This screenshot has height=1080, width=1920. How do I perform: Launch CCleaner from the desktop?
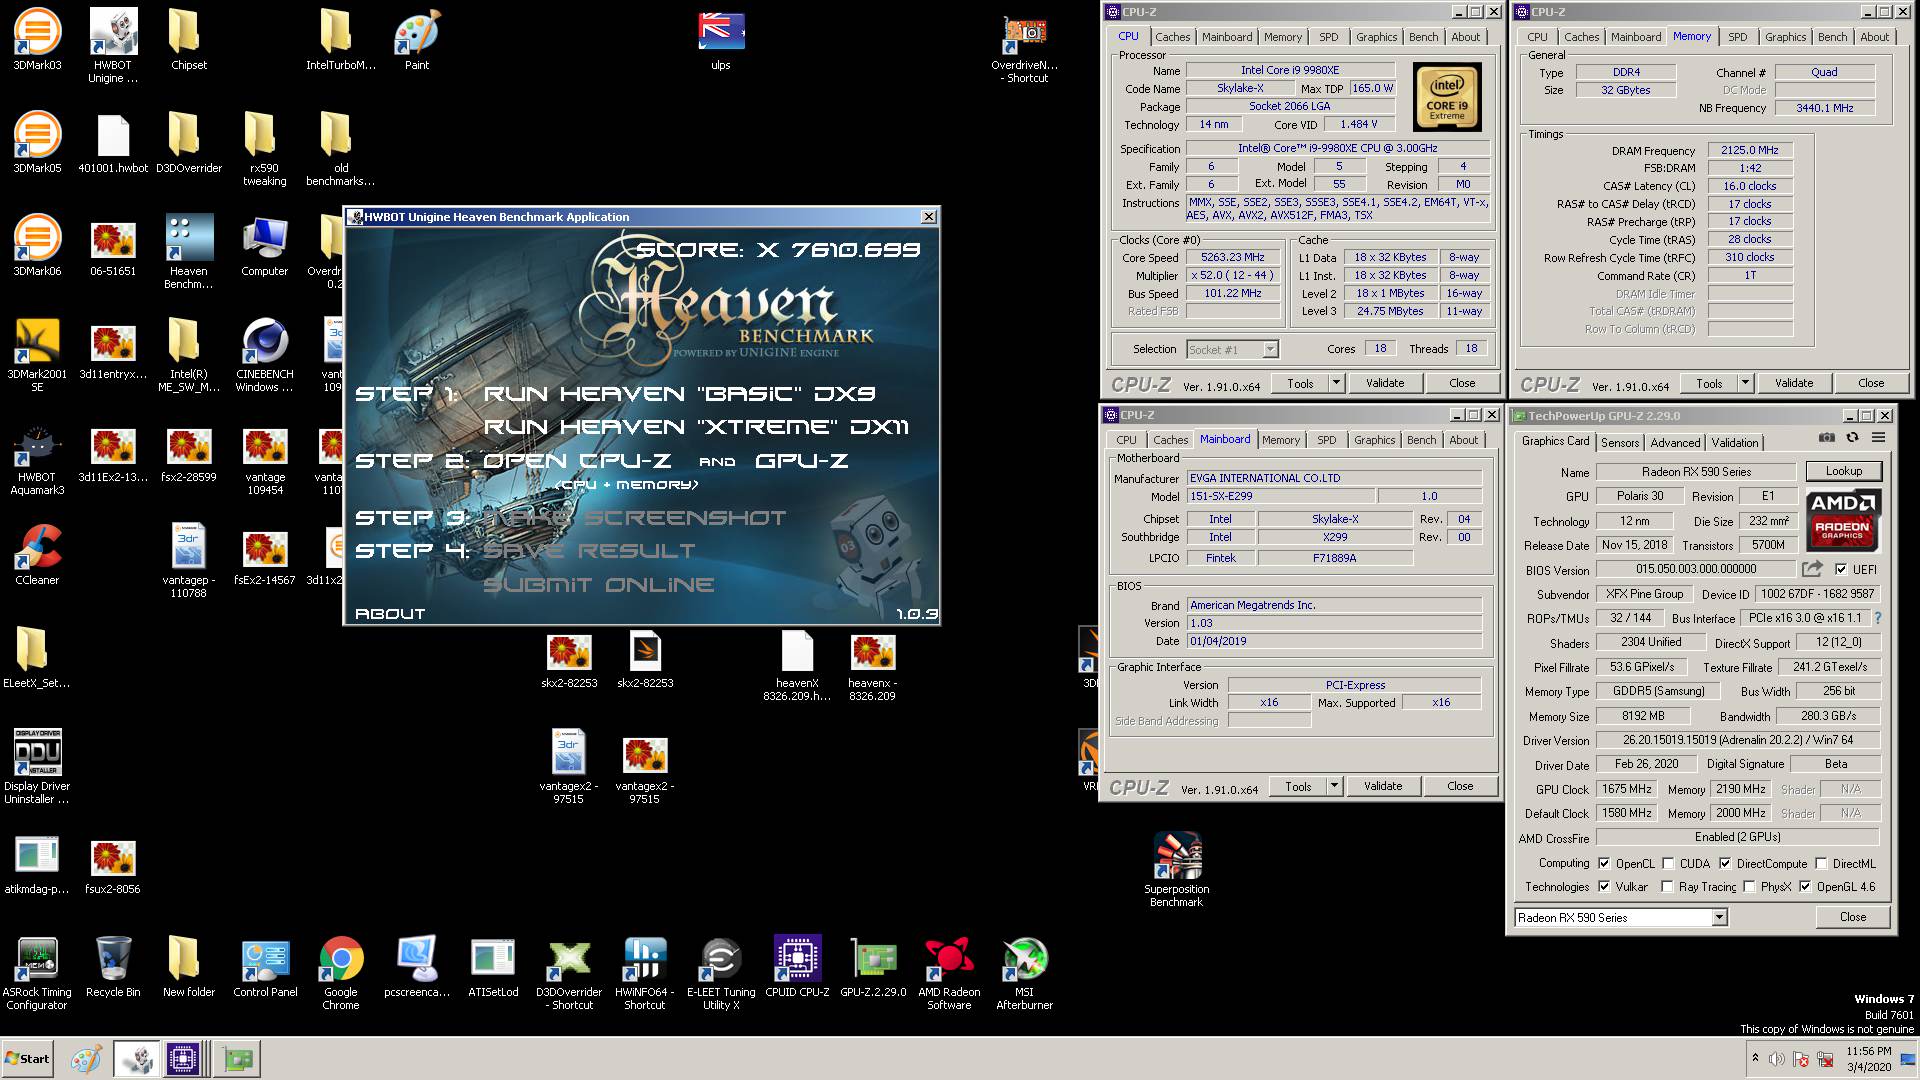coord(37,555)
